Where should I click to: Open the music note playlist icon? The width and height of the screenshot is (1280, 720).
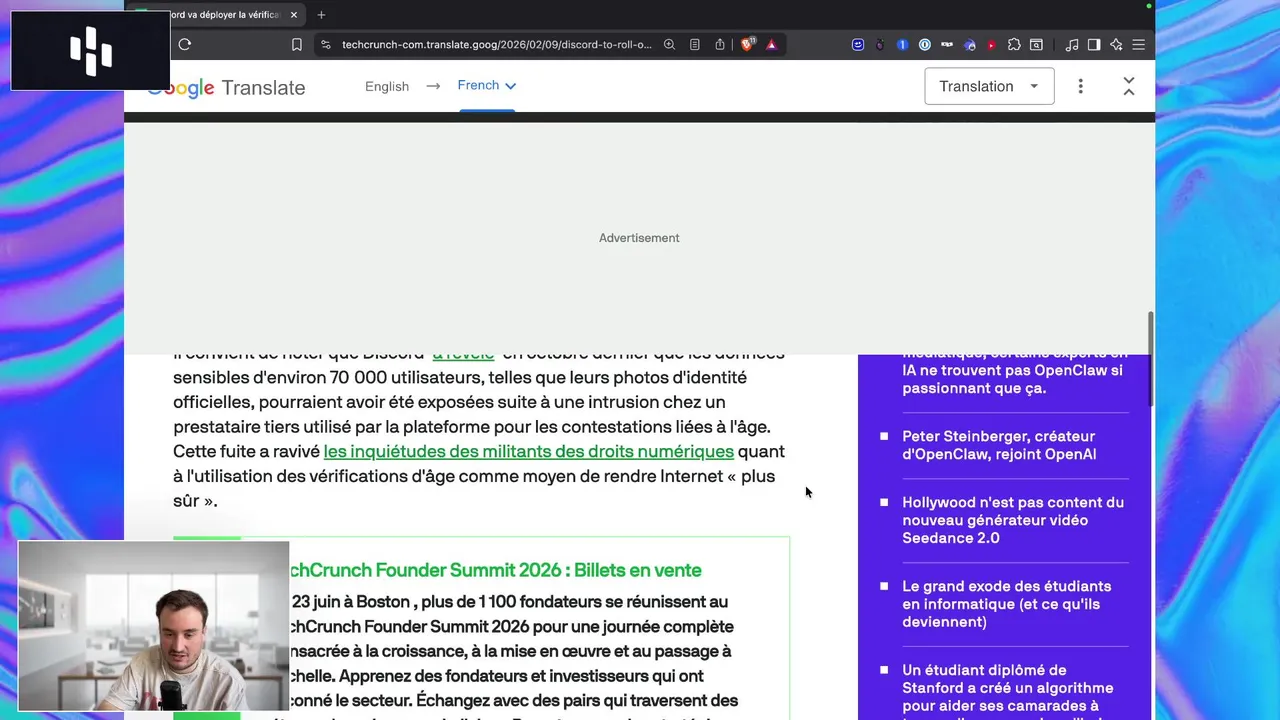(x=1072, y=44)
